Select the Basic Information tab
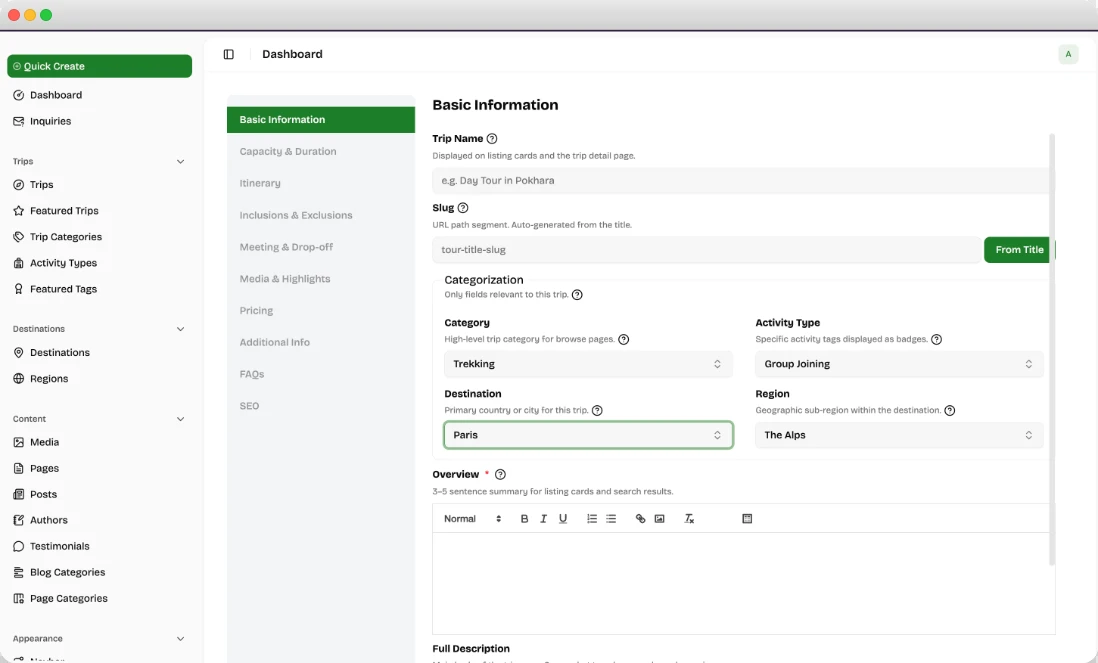This screenshot has height=663, width=1098. click(x=321, y=120)
